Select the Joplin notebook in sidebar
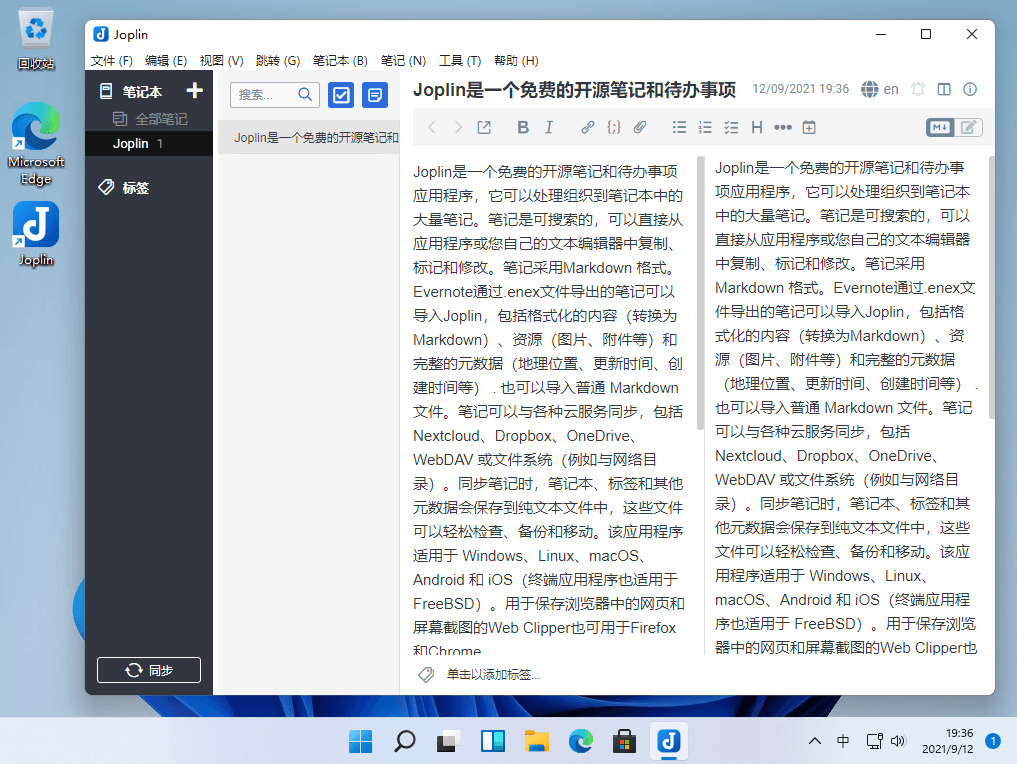 point(149,143)
